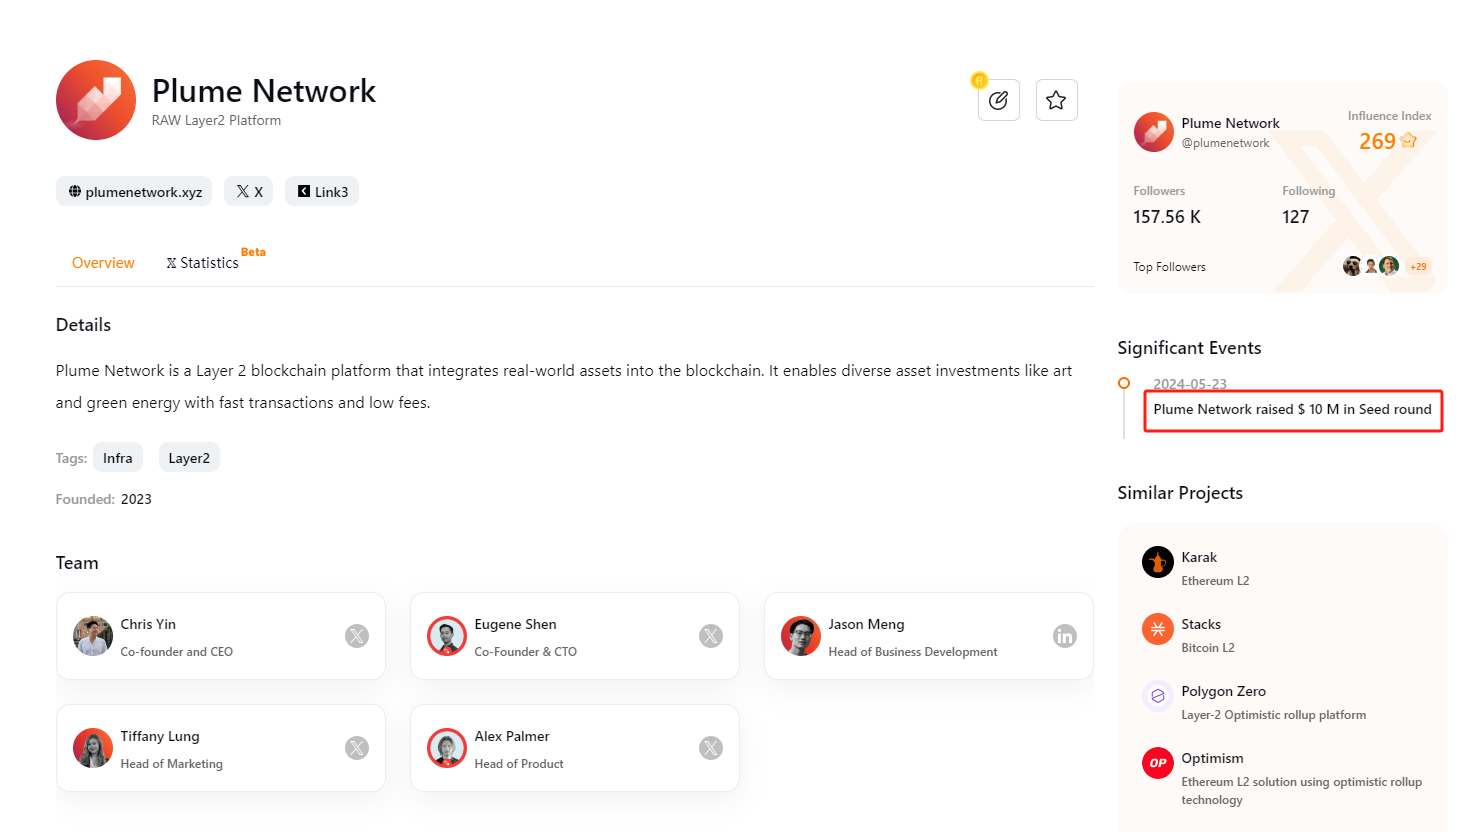Open the Link3 profile button

pos(322,192)
